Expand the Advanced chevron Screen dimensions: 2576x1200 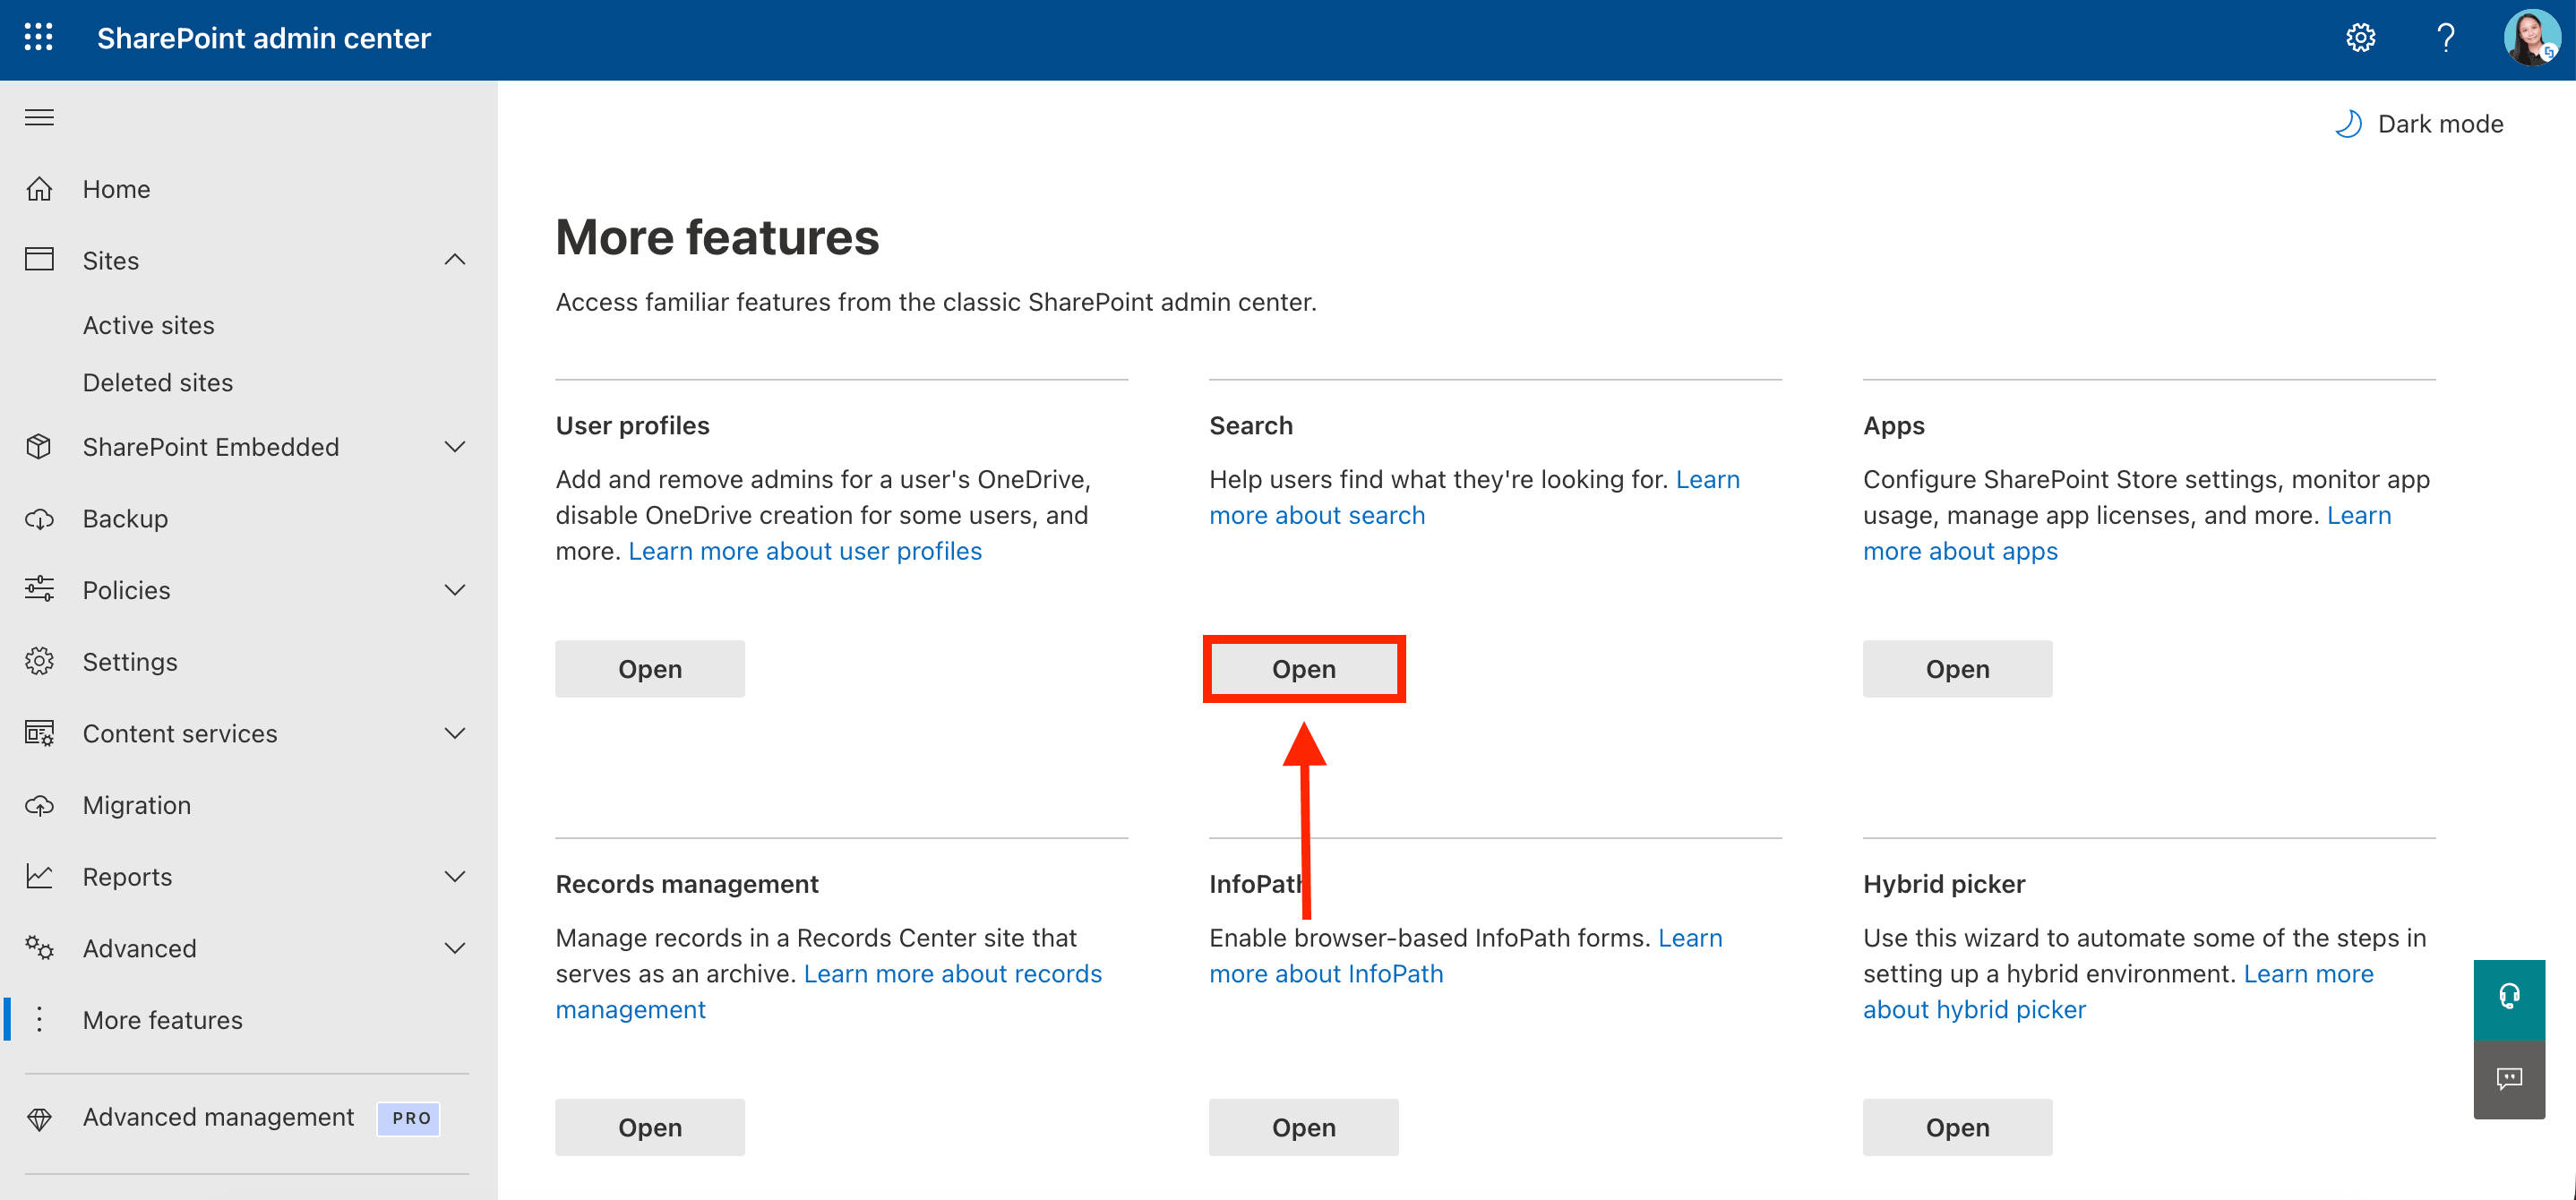tap(455, 948)
